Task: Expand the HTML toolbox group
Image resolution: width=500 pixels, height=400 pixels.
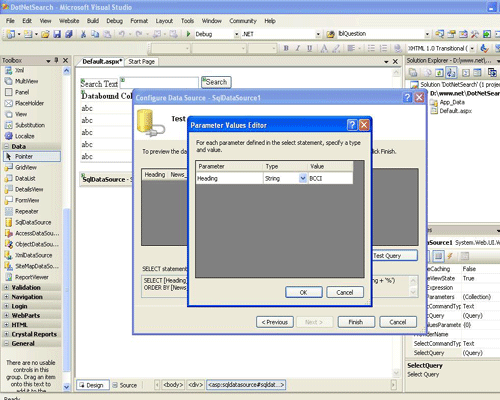Action: tap(6, 325)
